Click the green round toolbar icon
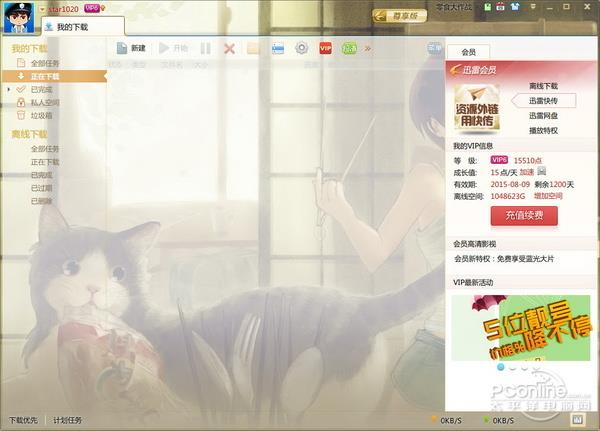The image size is (600, 431). pos(349,49)
